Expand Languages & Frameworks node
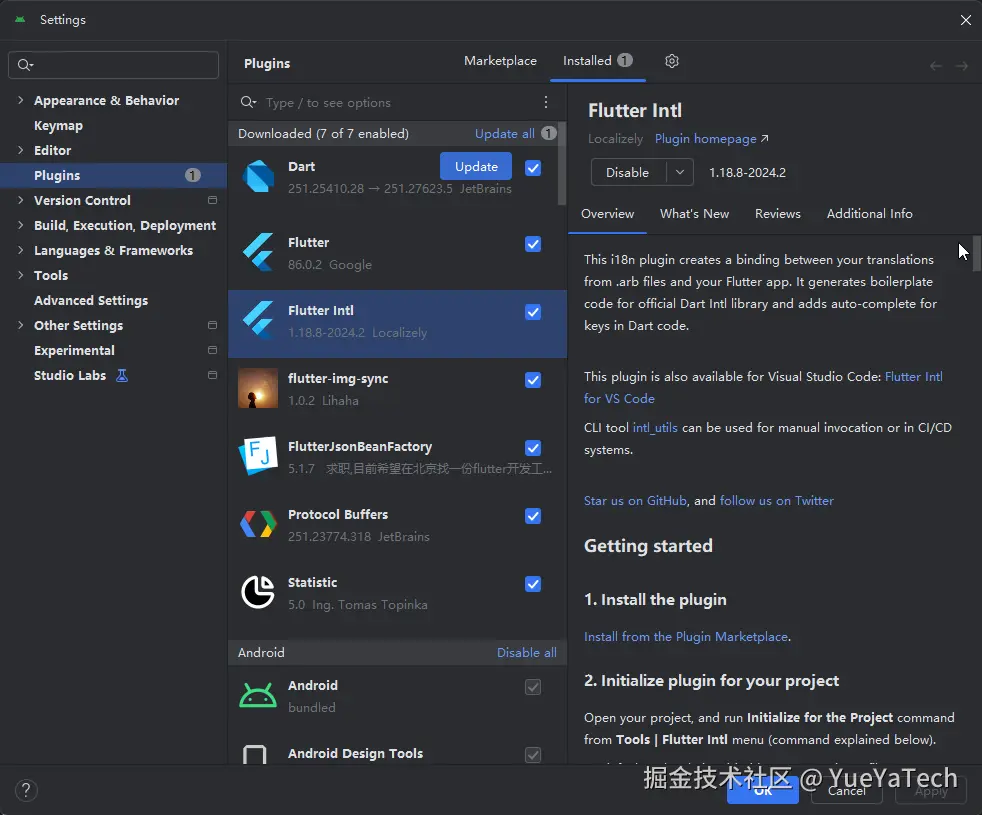The image size is (982, 815). [x=21, y=251]
